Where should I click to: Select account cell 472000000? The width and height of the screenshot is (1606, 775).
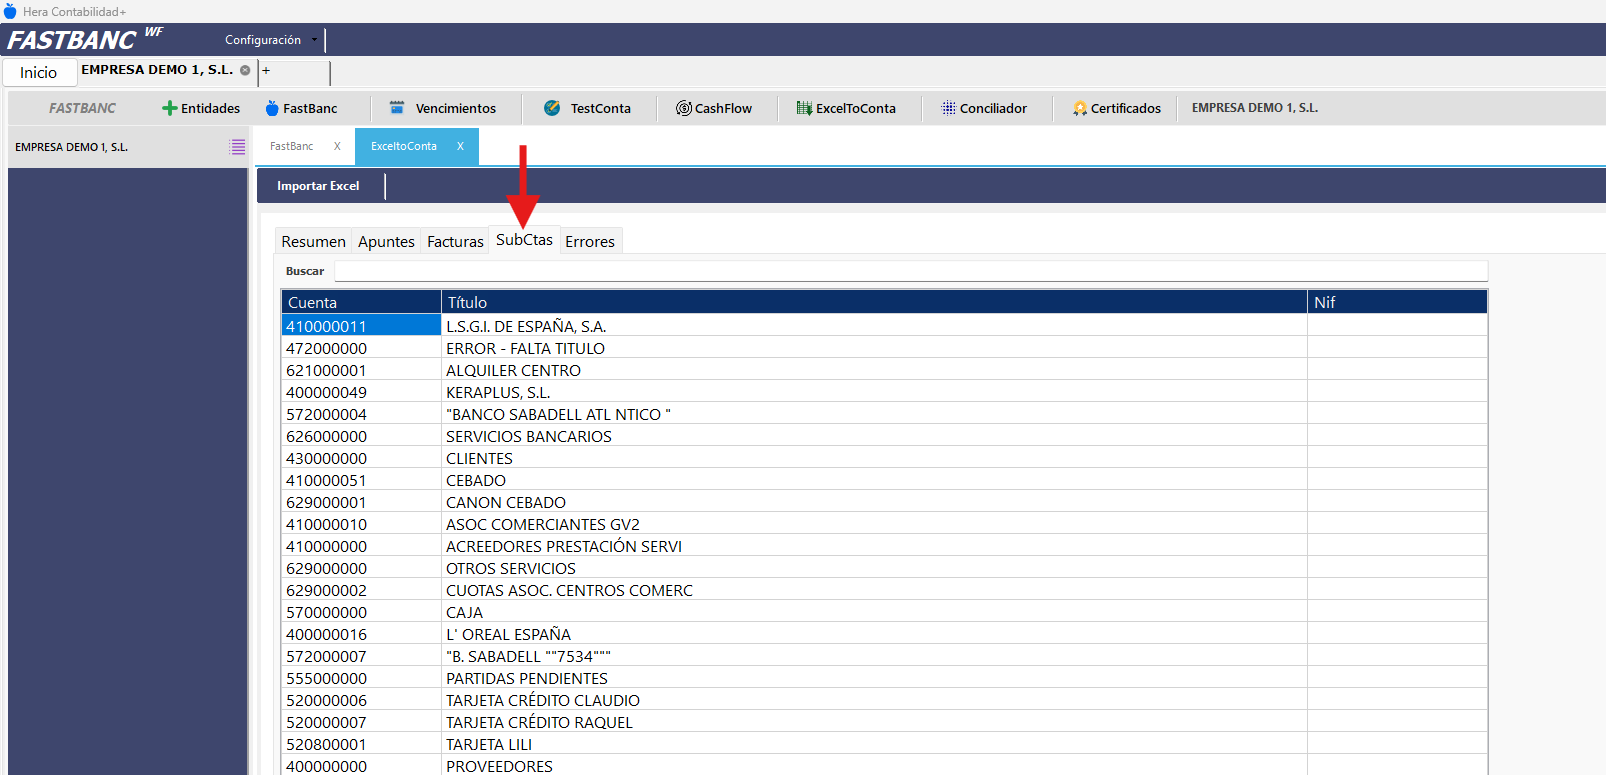click(361, 348)
